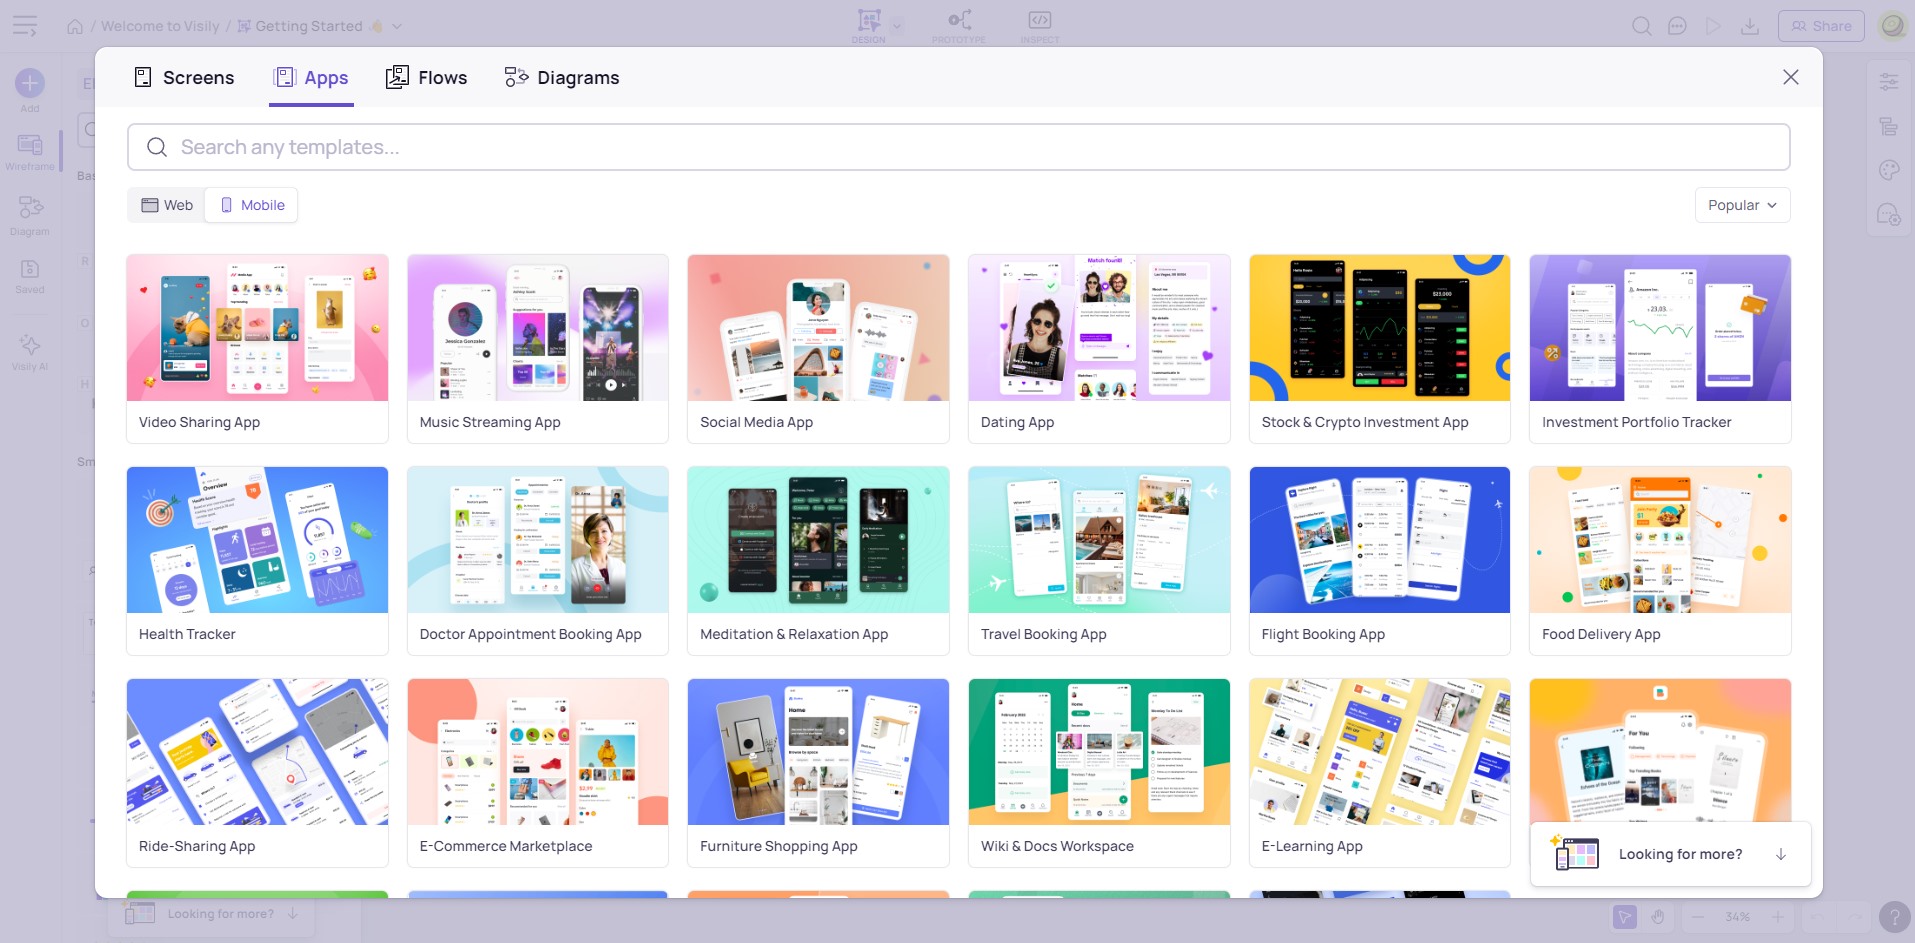The image size is (1915, 943).
Task: Click the Search any templates field
Action: 958,147
